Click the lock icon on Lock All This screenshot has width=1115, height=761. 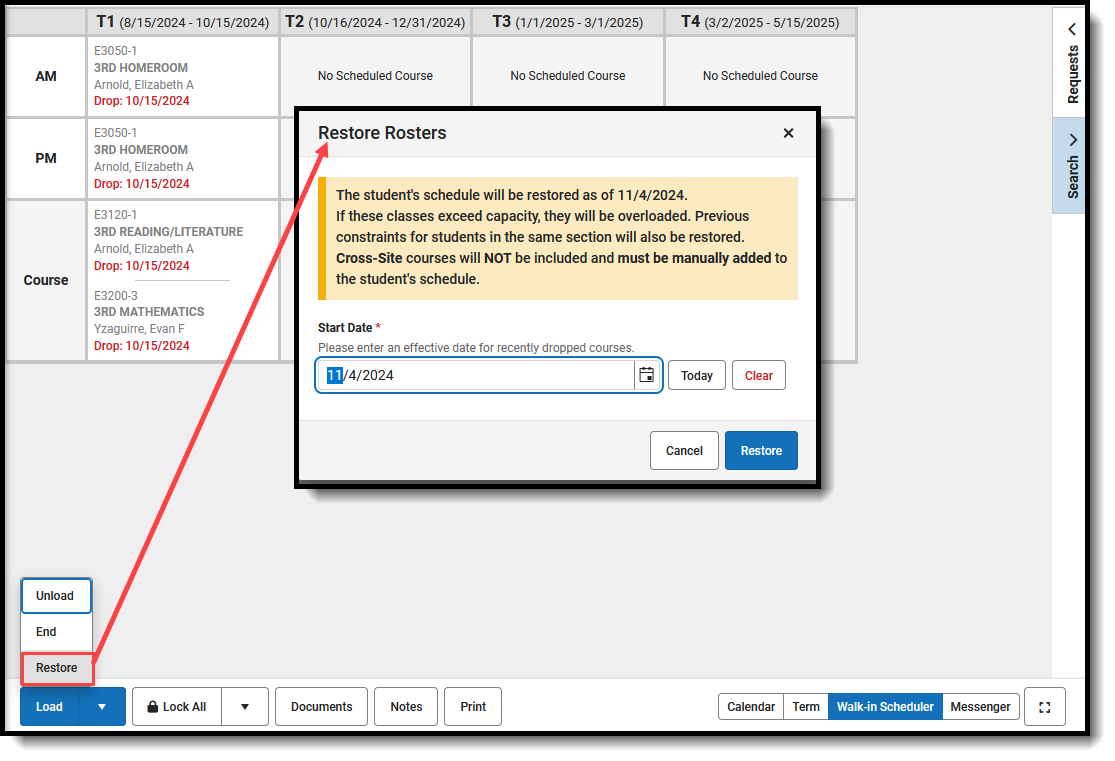(x=152, y=707)
